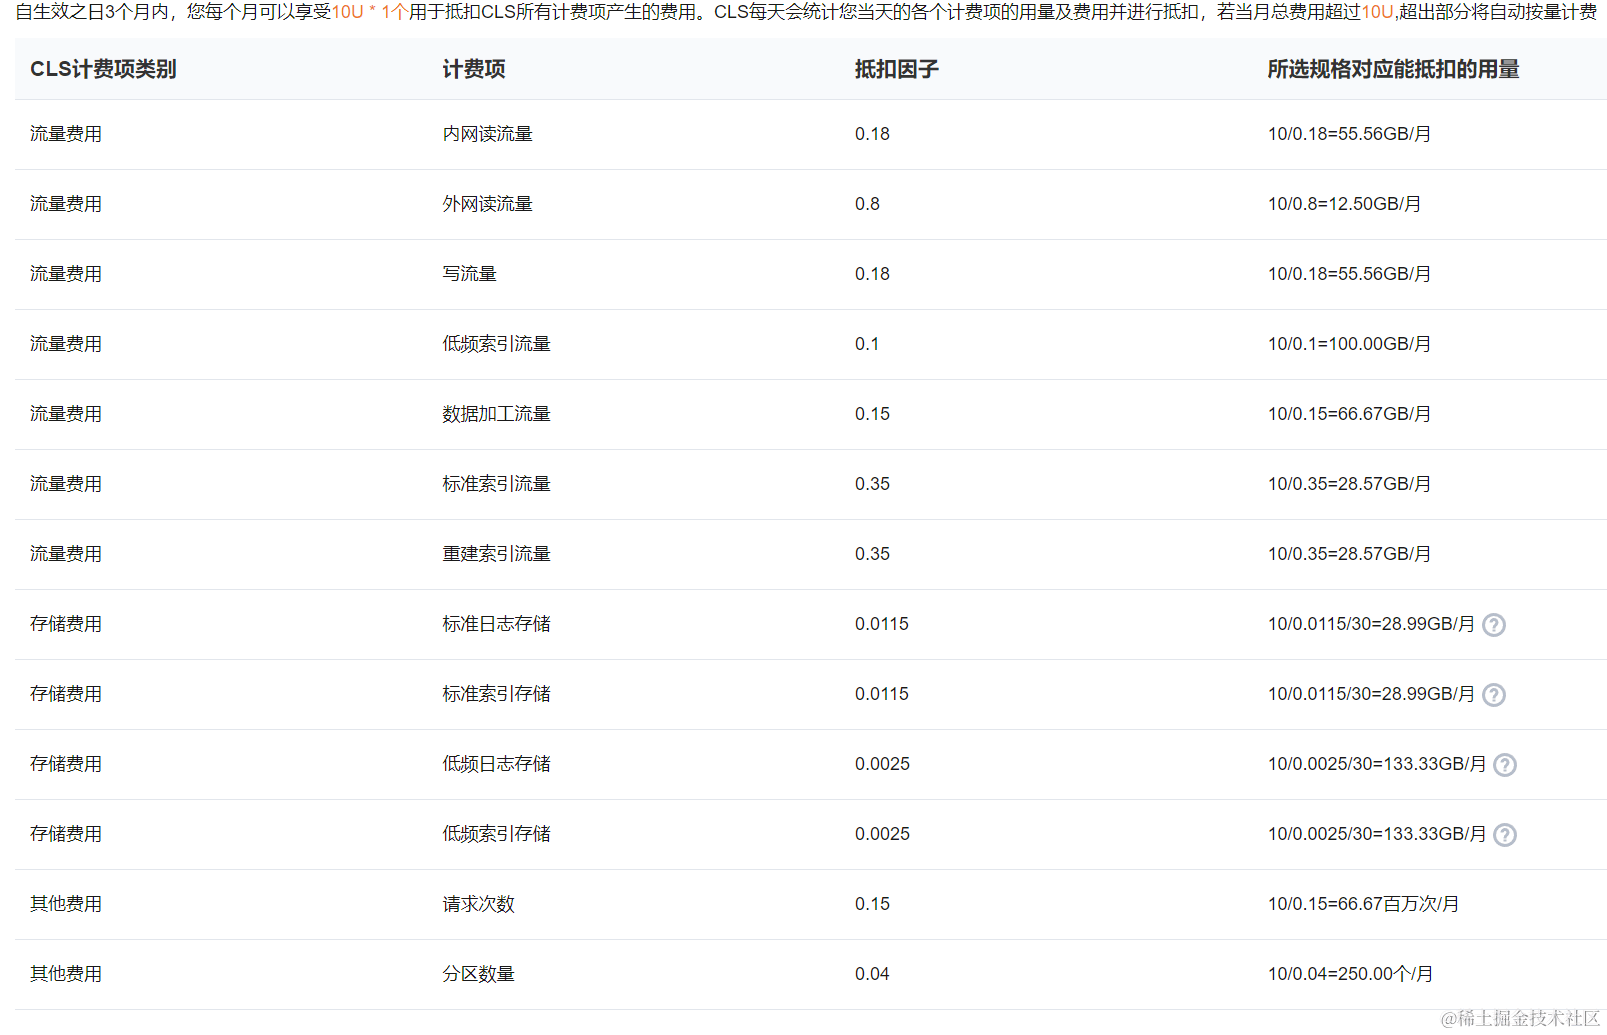Click the 标准索引流量 cell
The image size is (1607, 1035).
tap(495, 483)
